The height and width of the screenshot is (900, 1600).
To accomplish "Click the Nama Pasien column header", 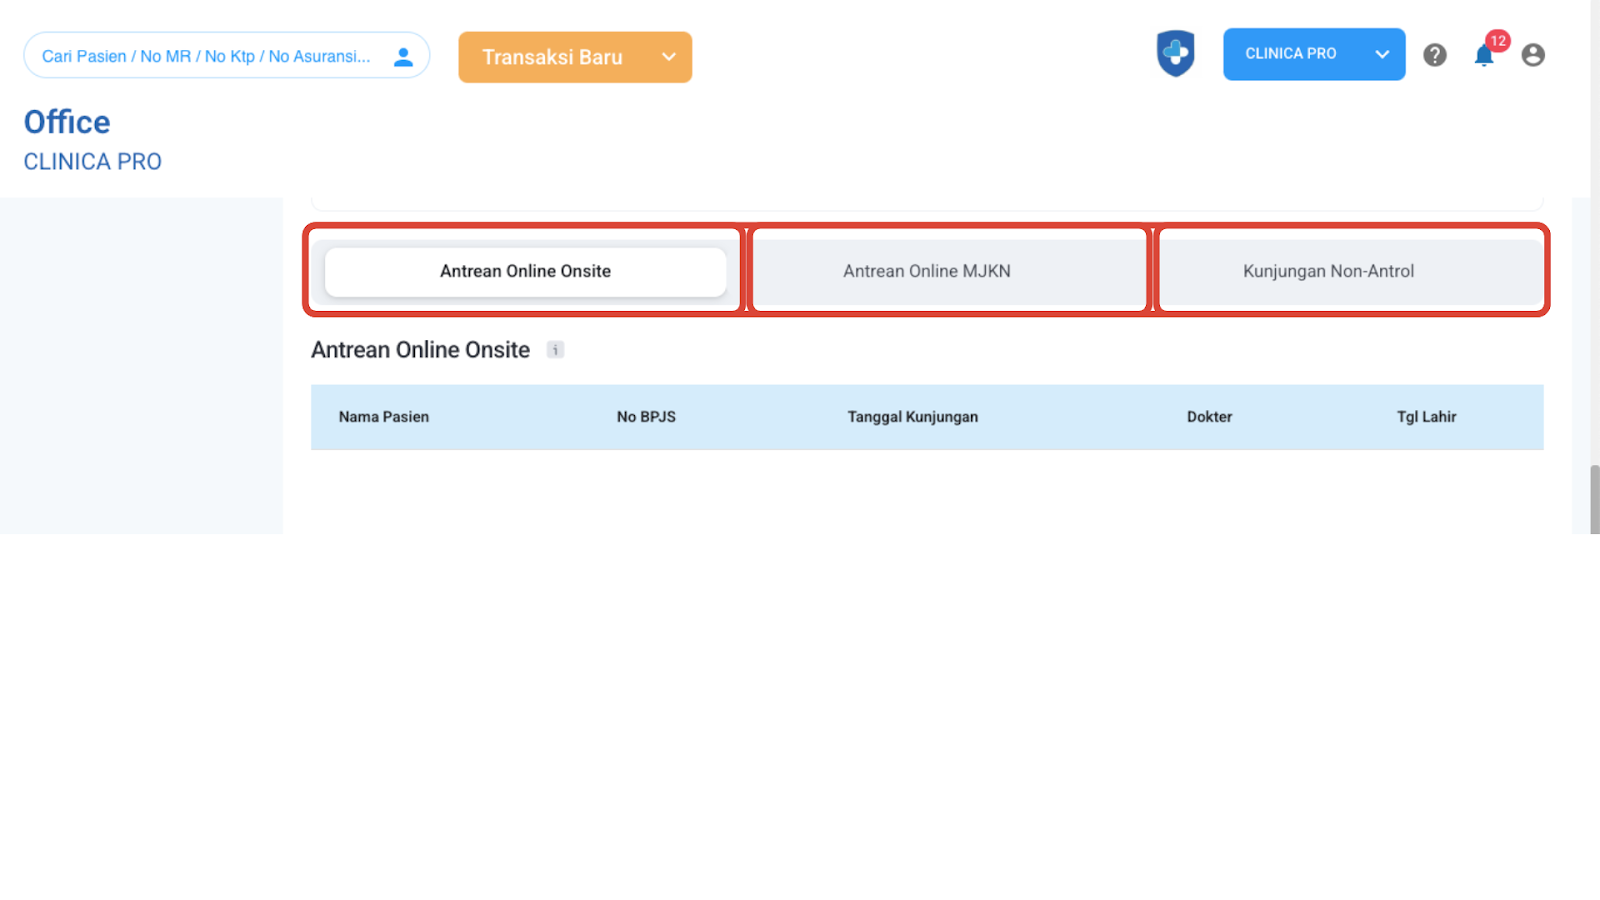I will pos(384,417).
